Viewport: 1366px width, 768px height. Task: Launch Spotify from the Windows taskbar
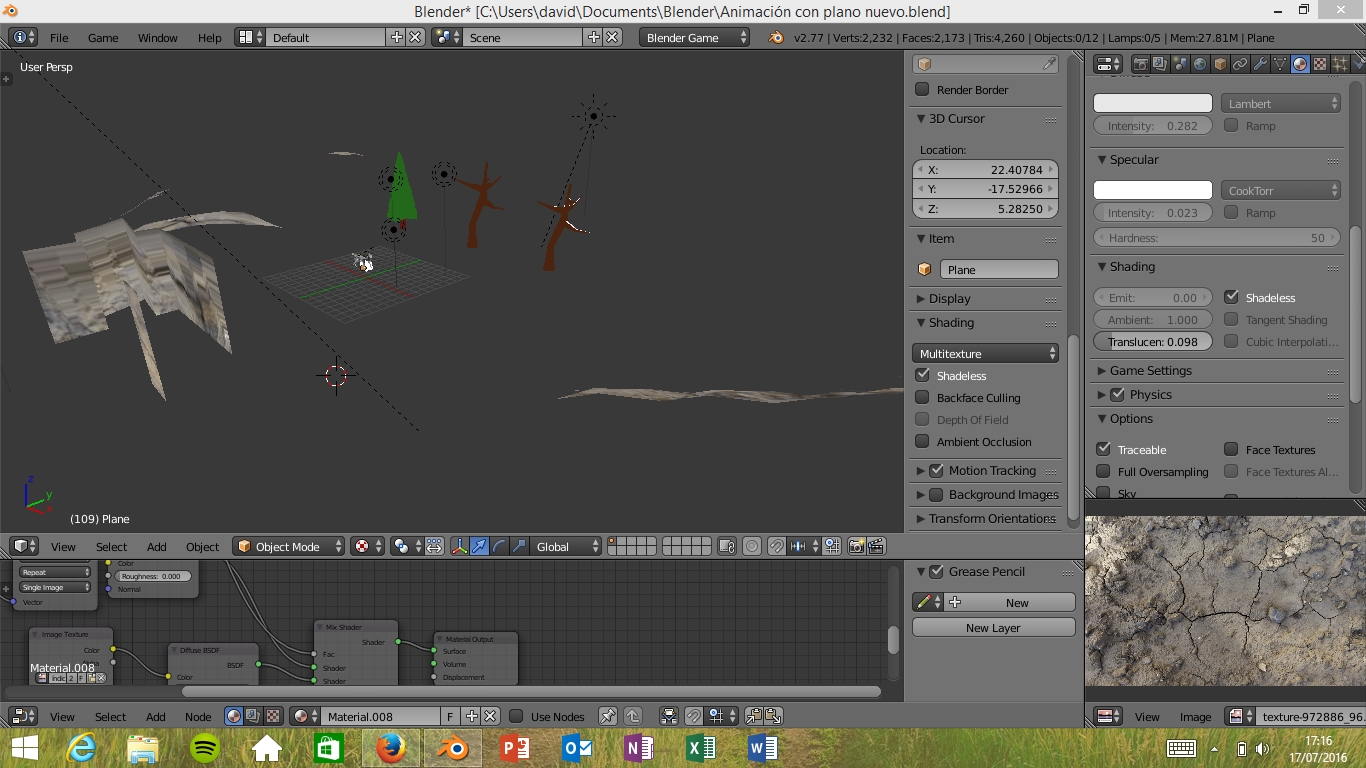click(205, 748)
